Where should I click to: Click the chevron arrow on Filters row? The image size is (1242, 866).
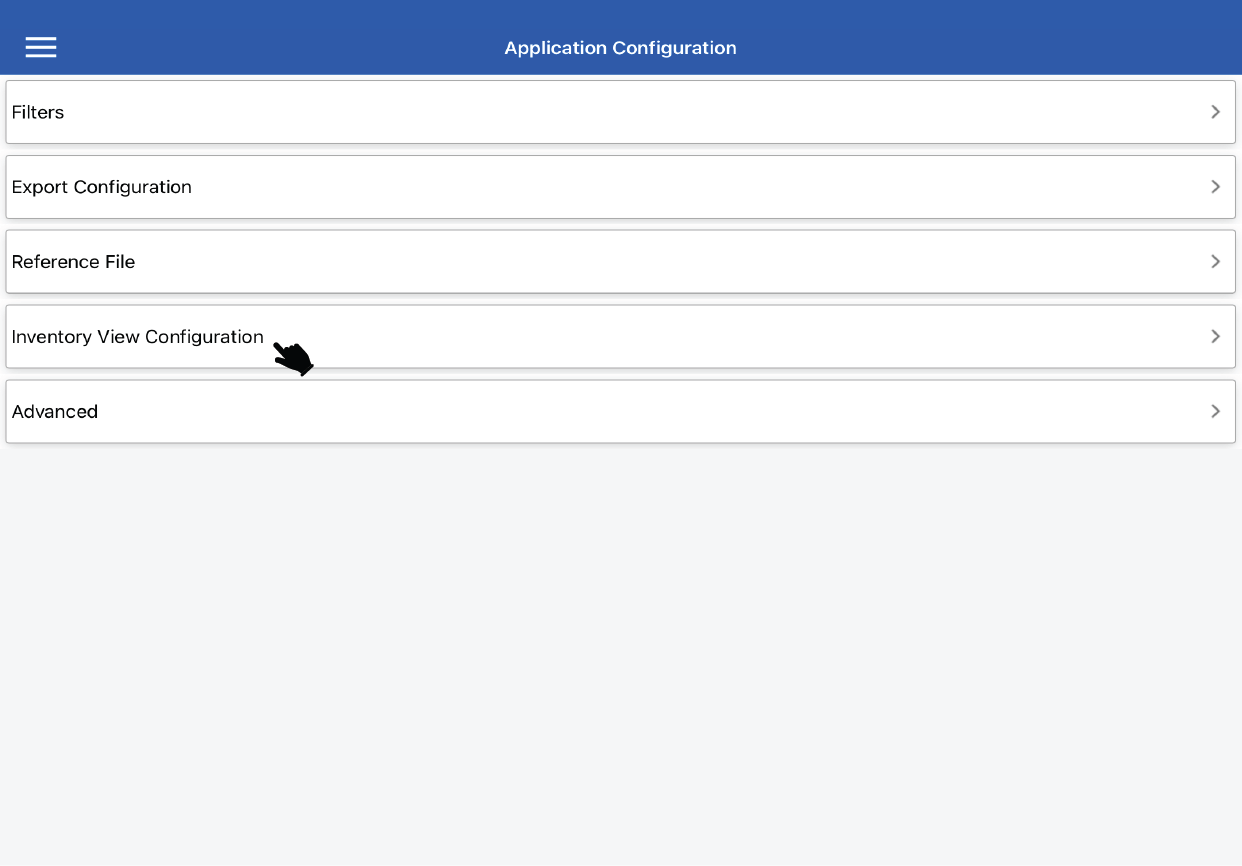1215,112
